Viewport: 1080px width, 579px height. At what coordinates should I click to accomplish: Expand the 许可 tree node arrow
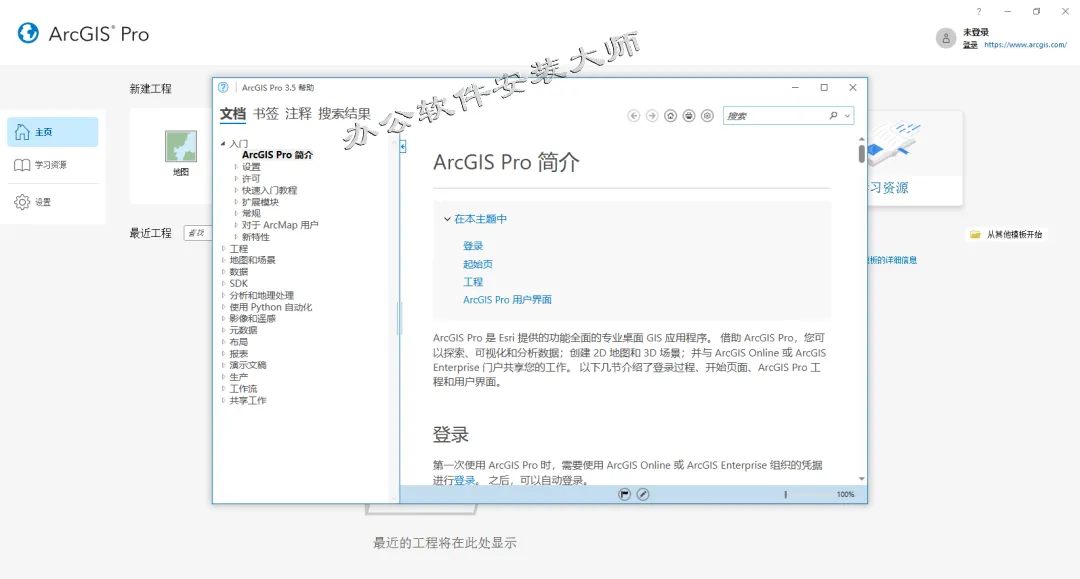pyautogui.click(x=236, y=178)
